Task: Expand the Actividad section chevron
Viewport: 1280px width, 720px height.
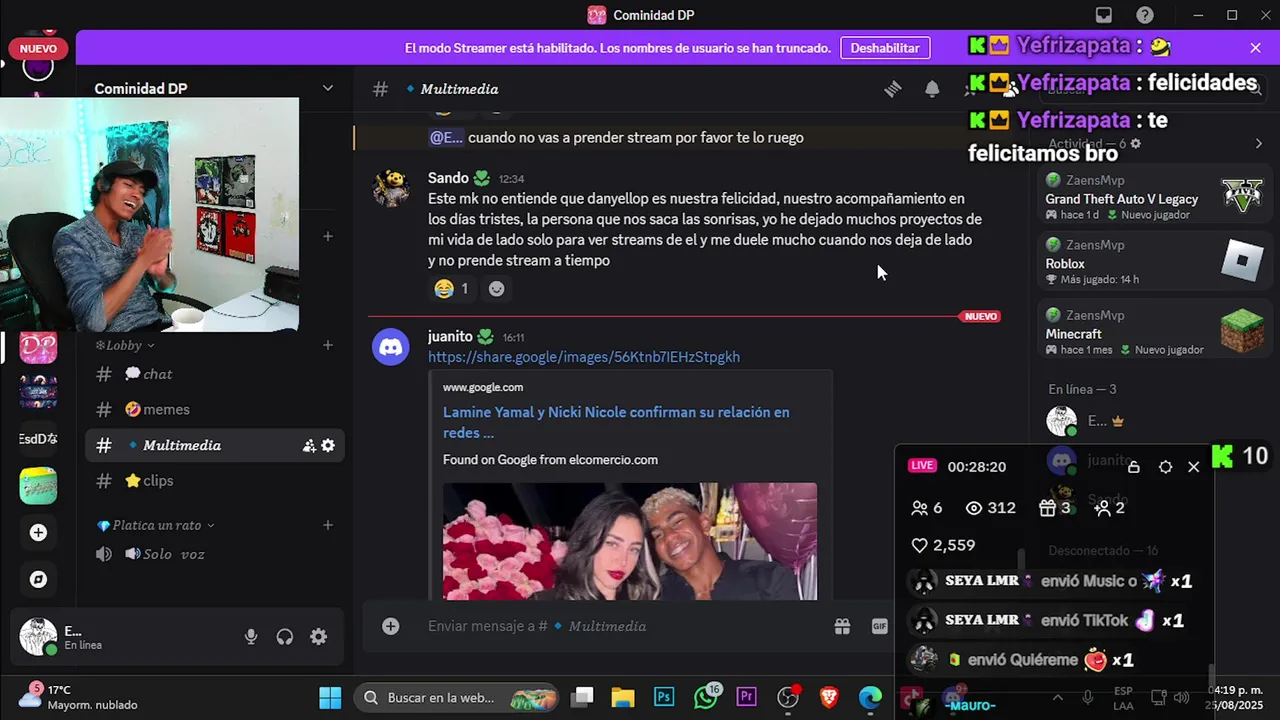Action: click(x=1258, y=144)
